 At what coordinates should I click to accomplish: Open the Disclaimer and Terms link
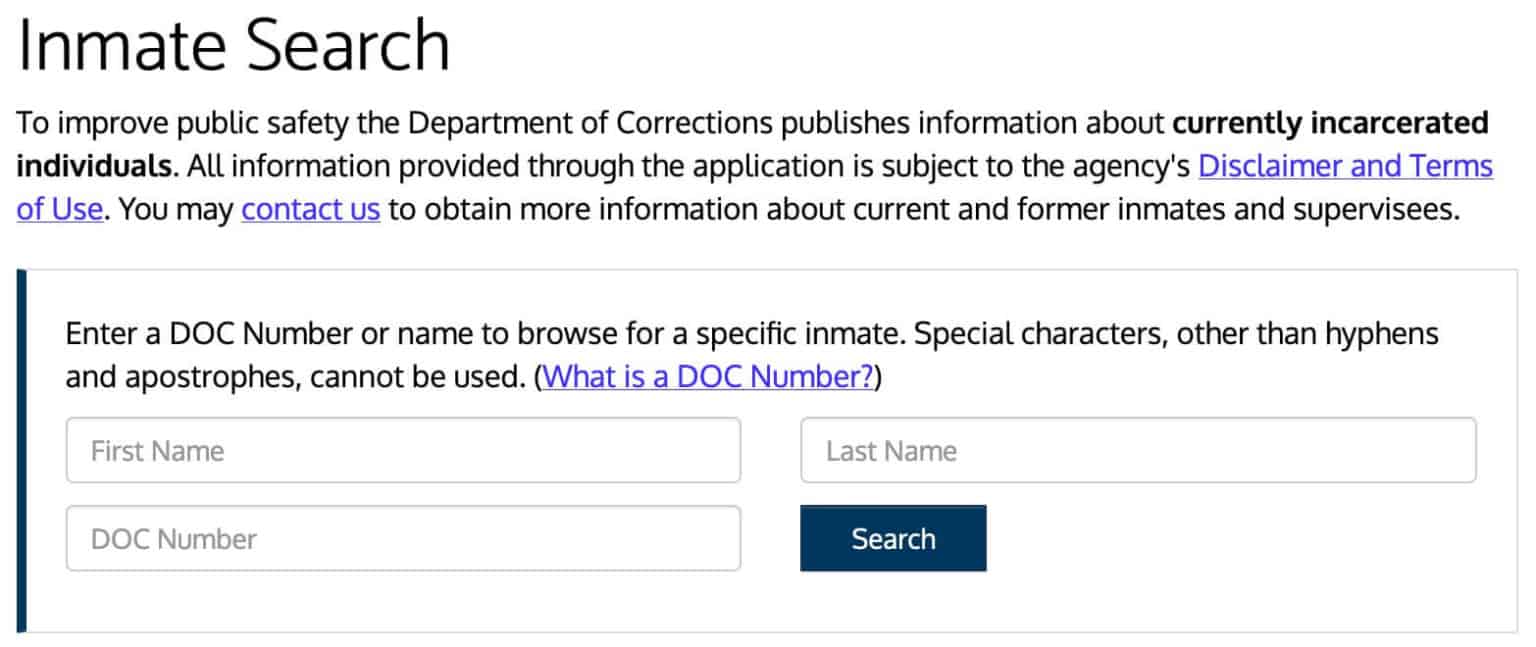[x=1345, y=166]
